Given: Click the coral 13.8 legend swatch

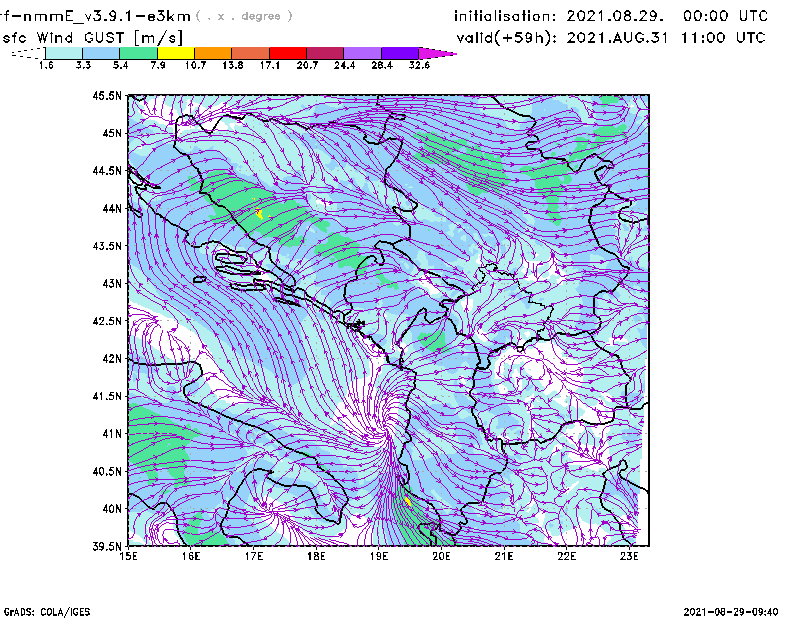Looking at the screenshot, I should pyautogui.click(x=251, y=53).
